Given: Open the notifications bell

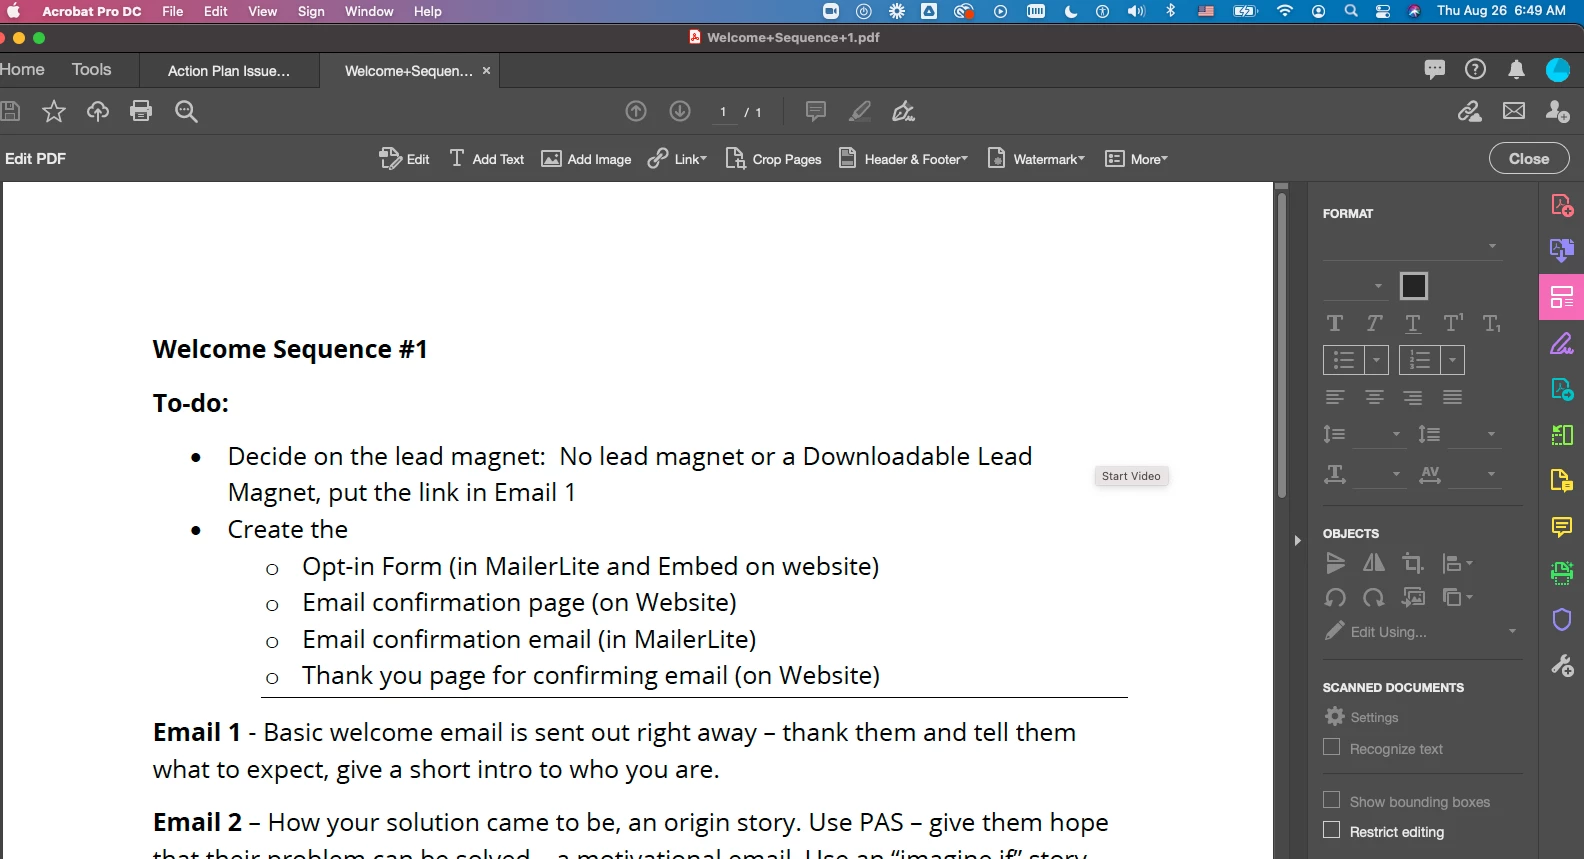Looking at the screenshot, I should [1517, 69].
